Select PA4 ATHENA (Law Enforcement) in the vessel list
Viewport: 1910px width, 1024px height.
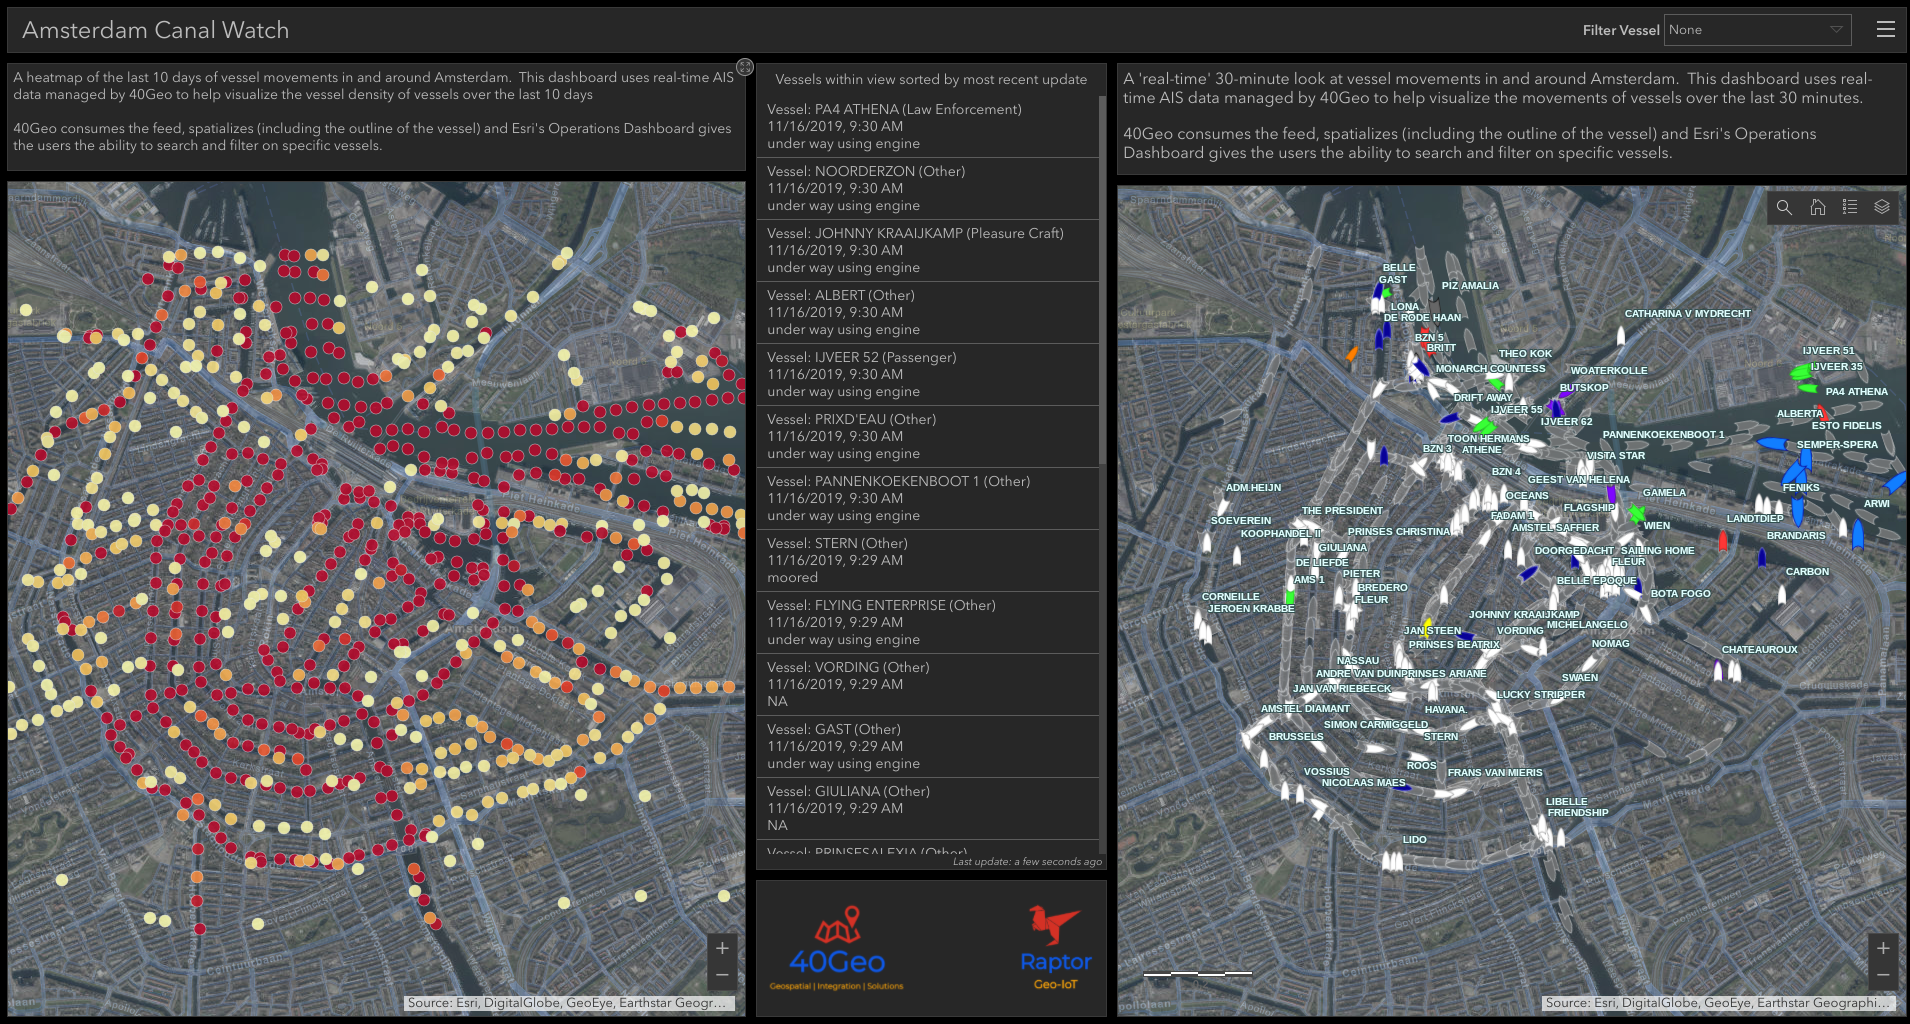(928, 127)
